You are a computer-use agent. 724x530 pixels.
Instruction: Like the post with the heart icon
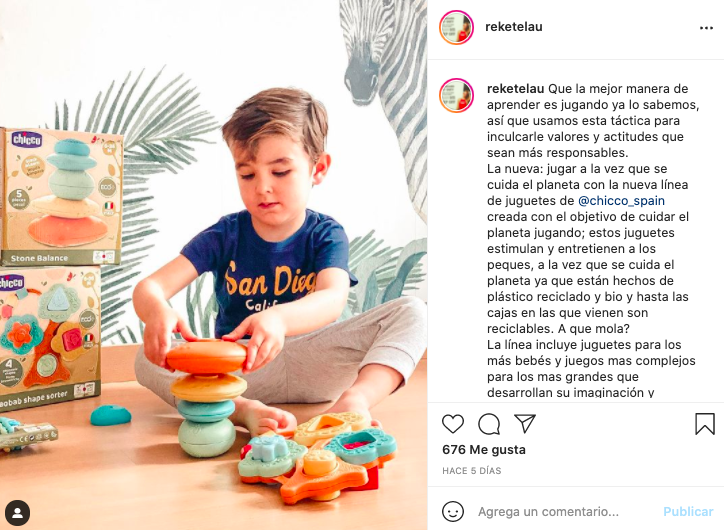(x=452, y=424)
